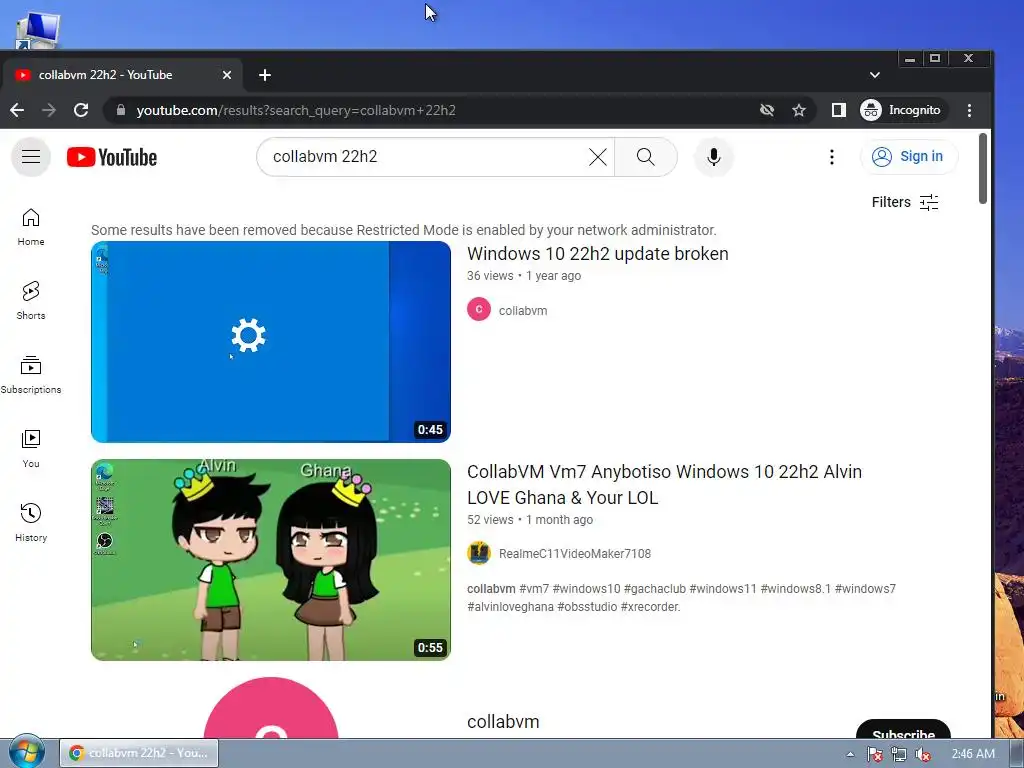Open the You section in sidebar

pyautogui.click(x=31, y=449)
